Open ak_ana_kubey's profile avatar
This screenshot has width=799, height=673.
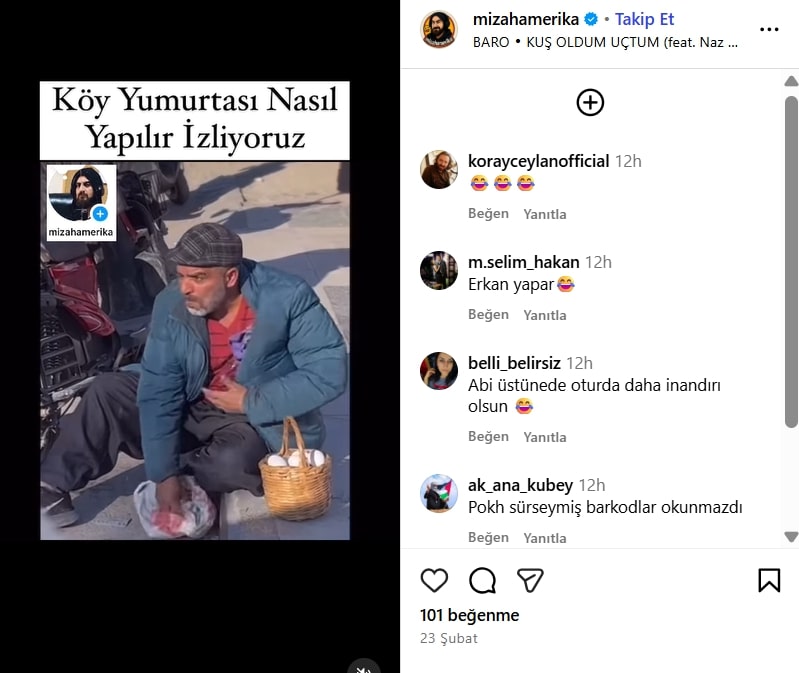(x=439, y=493)
